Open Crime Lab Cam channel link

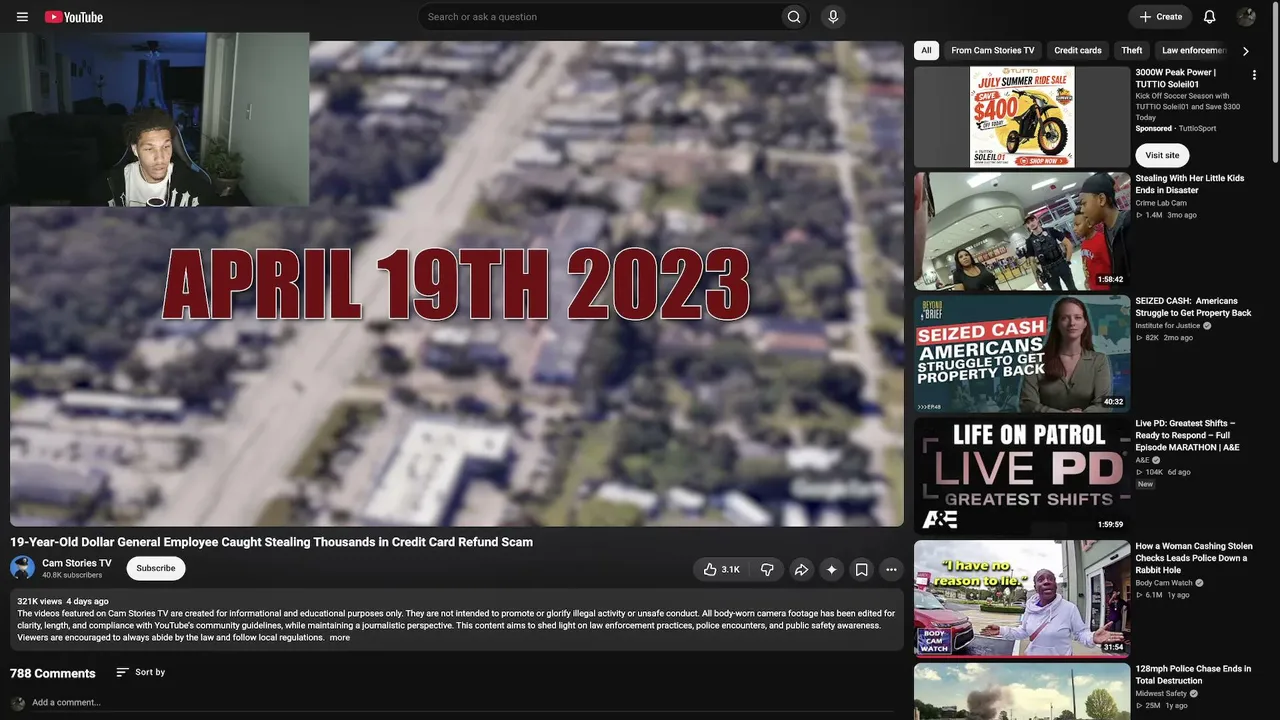point(1161,203)
